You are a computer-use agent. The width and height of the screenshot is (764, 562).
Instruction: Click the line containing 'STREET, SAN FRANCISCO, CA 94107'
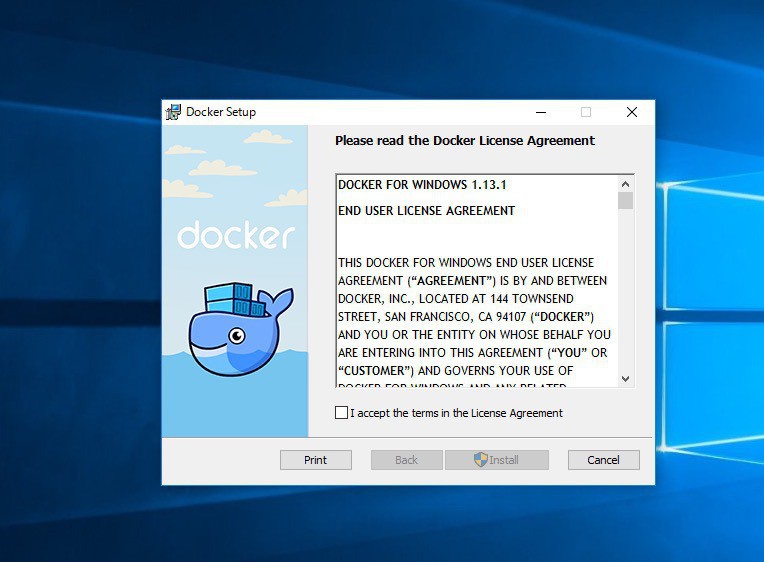click(466, 317)
